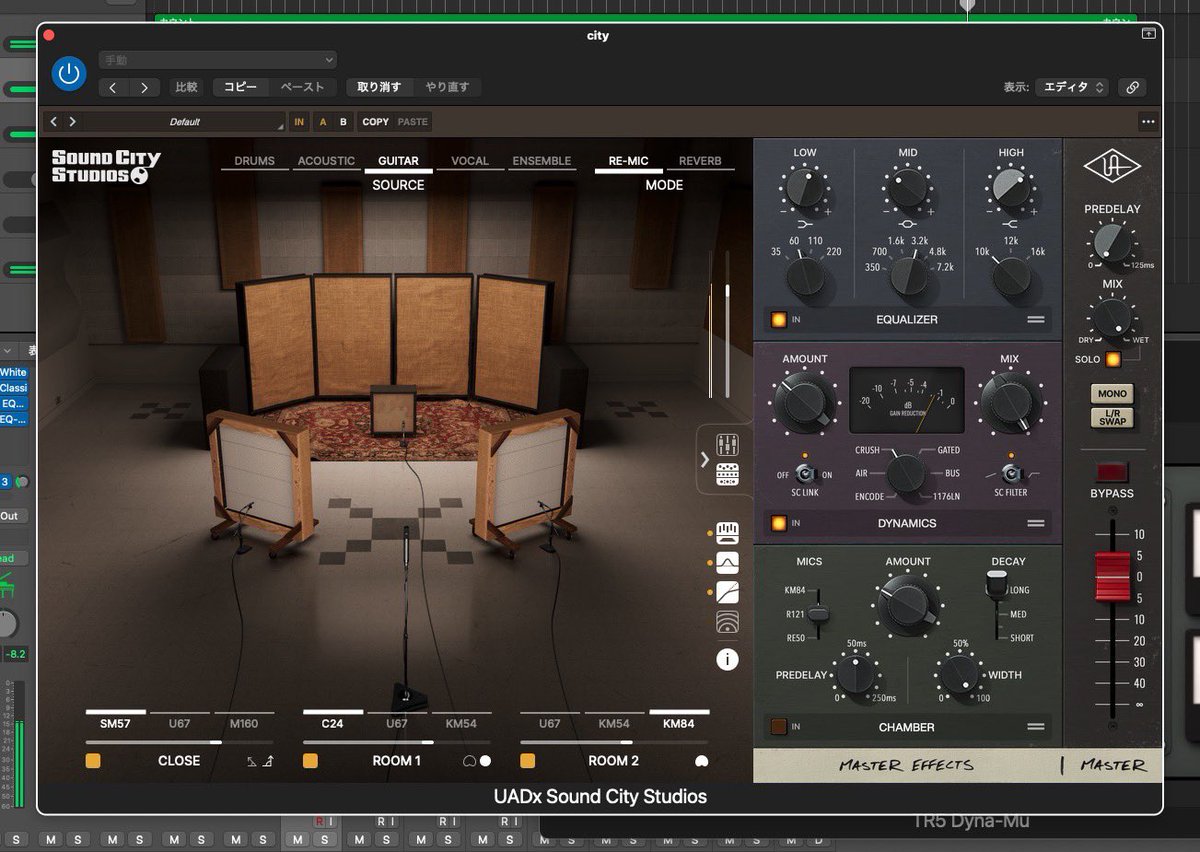Toggle the SOLO button under MIX
Screen dimensions: 1200x852
(1113, 359)
